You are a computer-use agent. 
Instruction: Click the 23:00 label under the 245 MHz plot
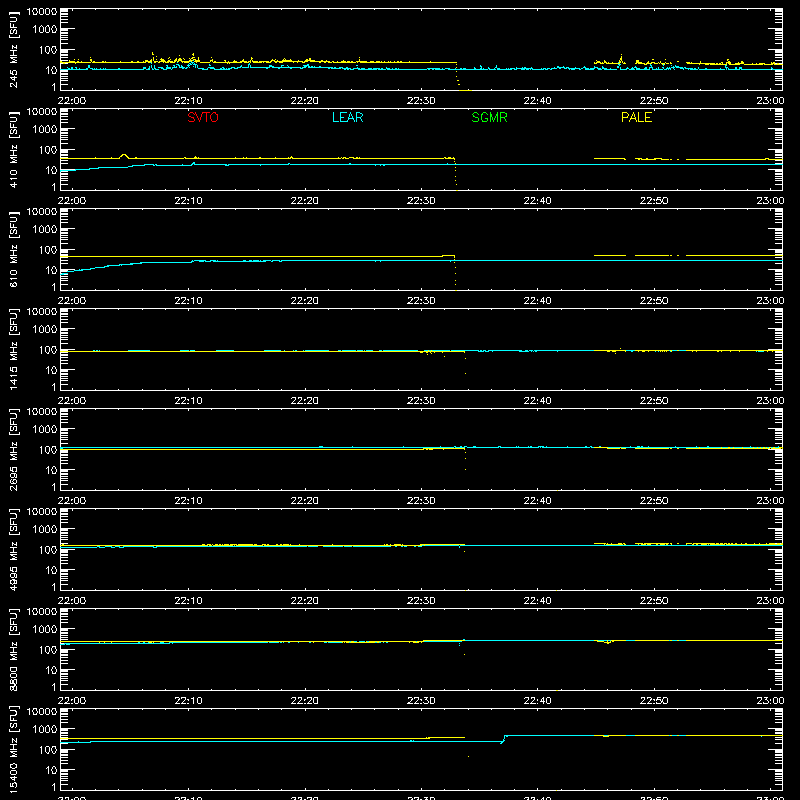770,101
